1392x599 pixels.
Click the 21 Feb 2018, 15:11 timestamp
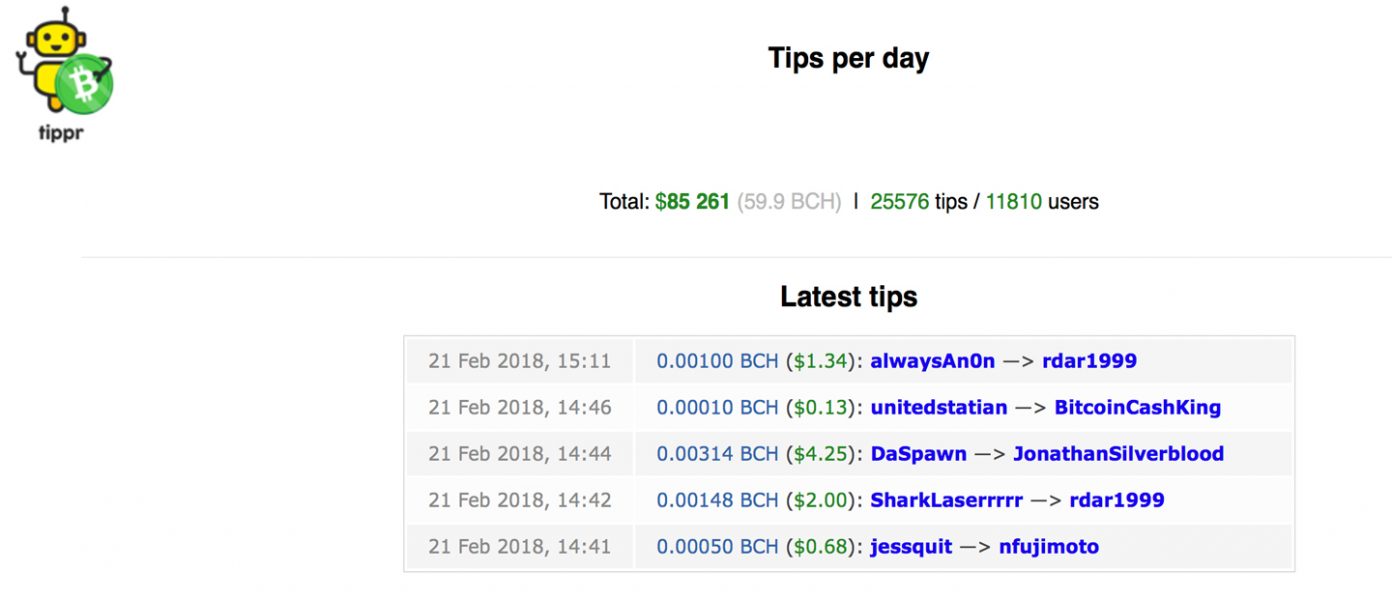(x=519, y=361)
